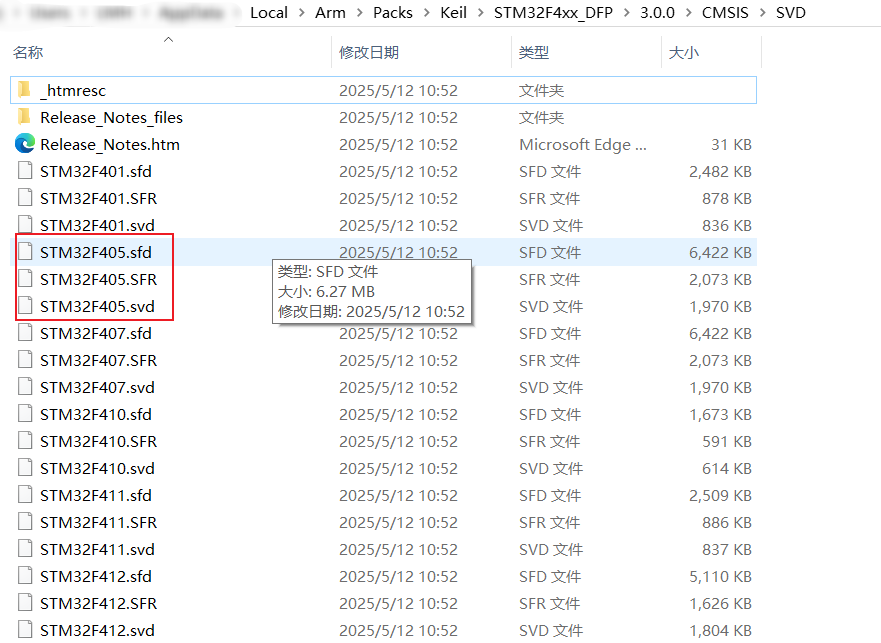This screenshot has height=643, width=881.
Task: Click the Edge icon for Release_Notes.htm
Action: (25, 144)
